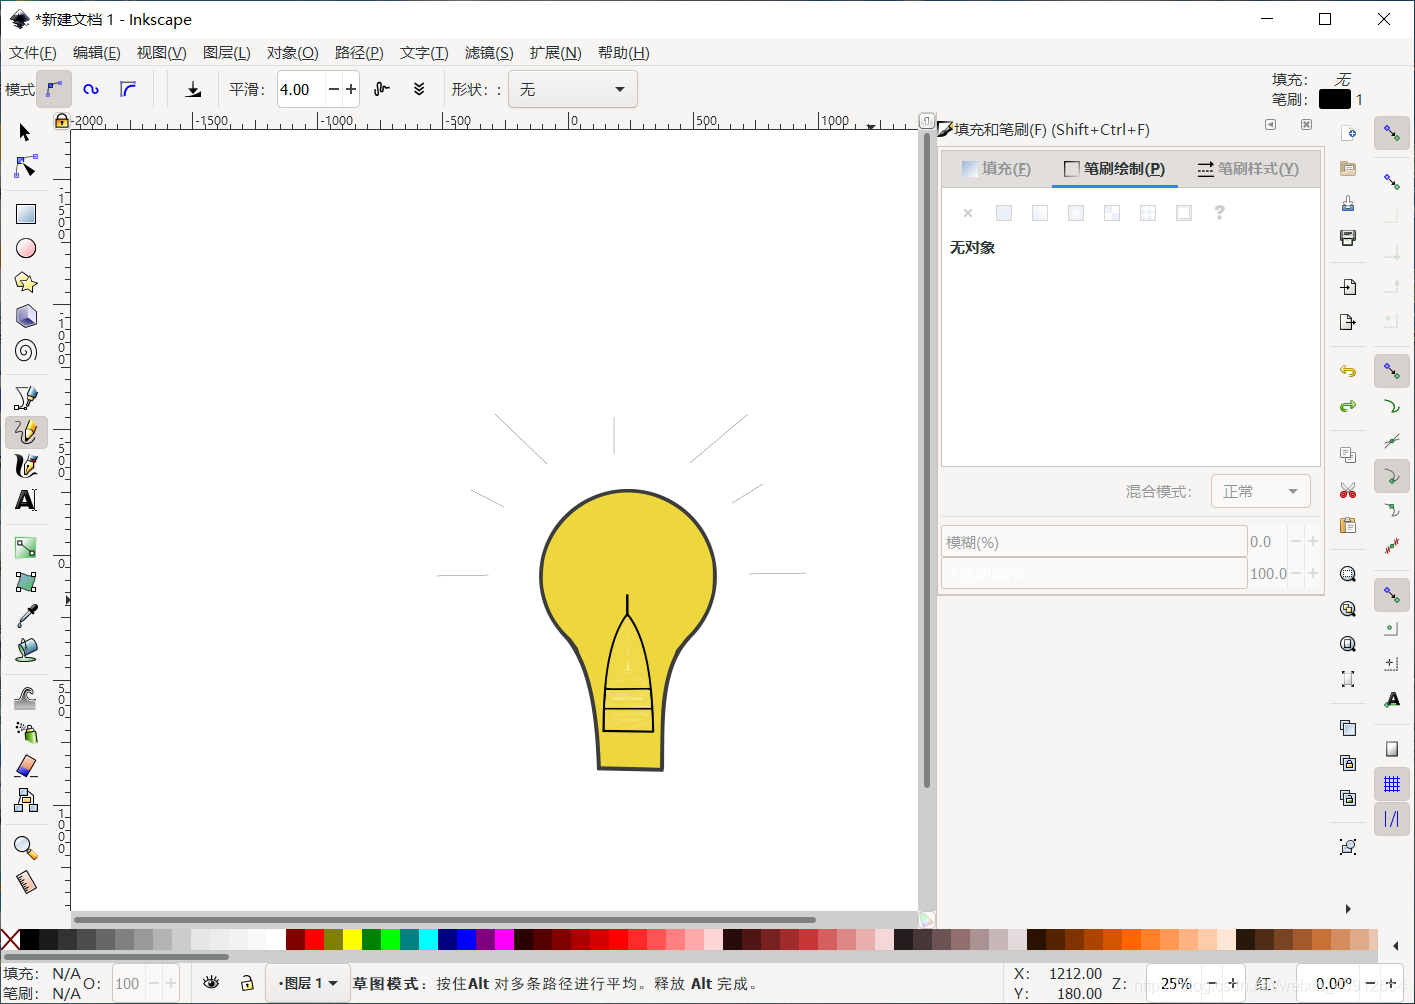This screenshot has height=1004, width=1415.
Task: Click the zoom field showing 25%
Action: tap(1175, 983)
